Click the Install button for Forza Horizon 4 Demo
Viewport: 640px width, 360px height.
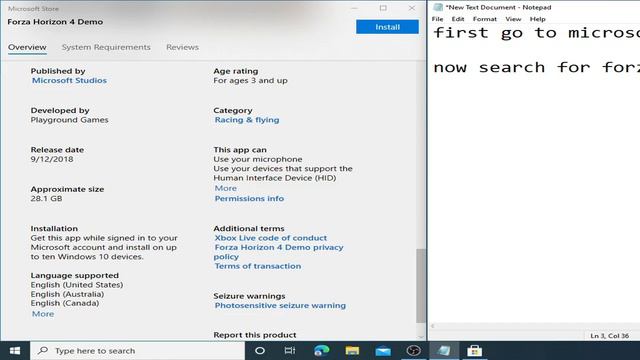click(387, 27)
